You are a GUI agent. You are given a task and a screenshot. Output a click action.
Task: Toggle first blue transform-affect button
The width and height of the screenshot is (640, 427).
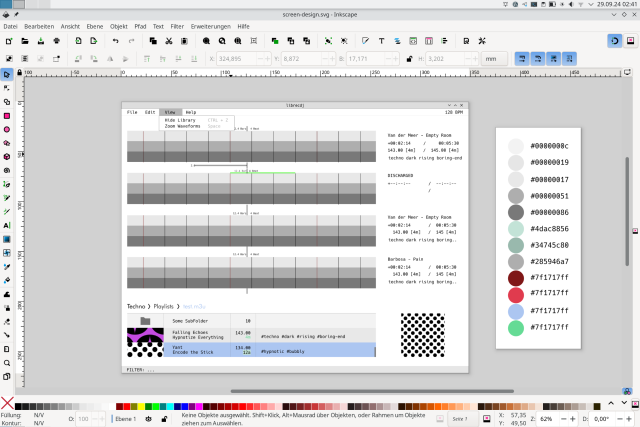(523, 59)
